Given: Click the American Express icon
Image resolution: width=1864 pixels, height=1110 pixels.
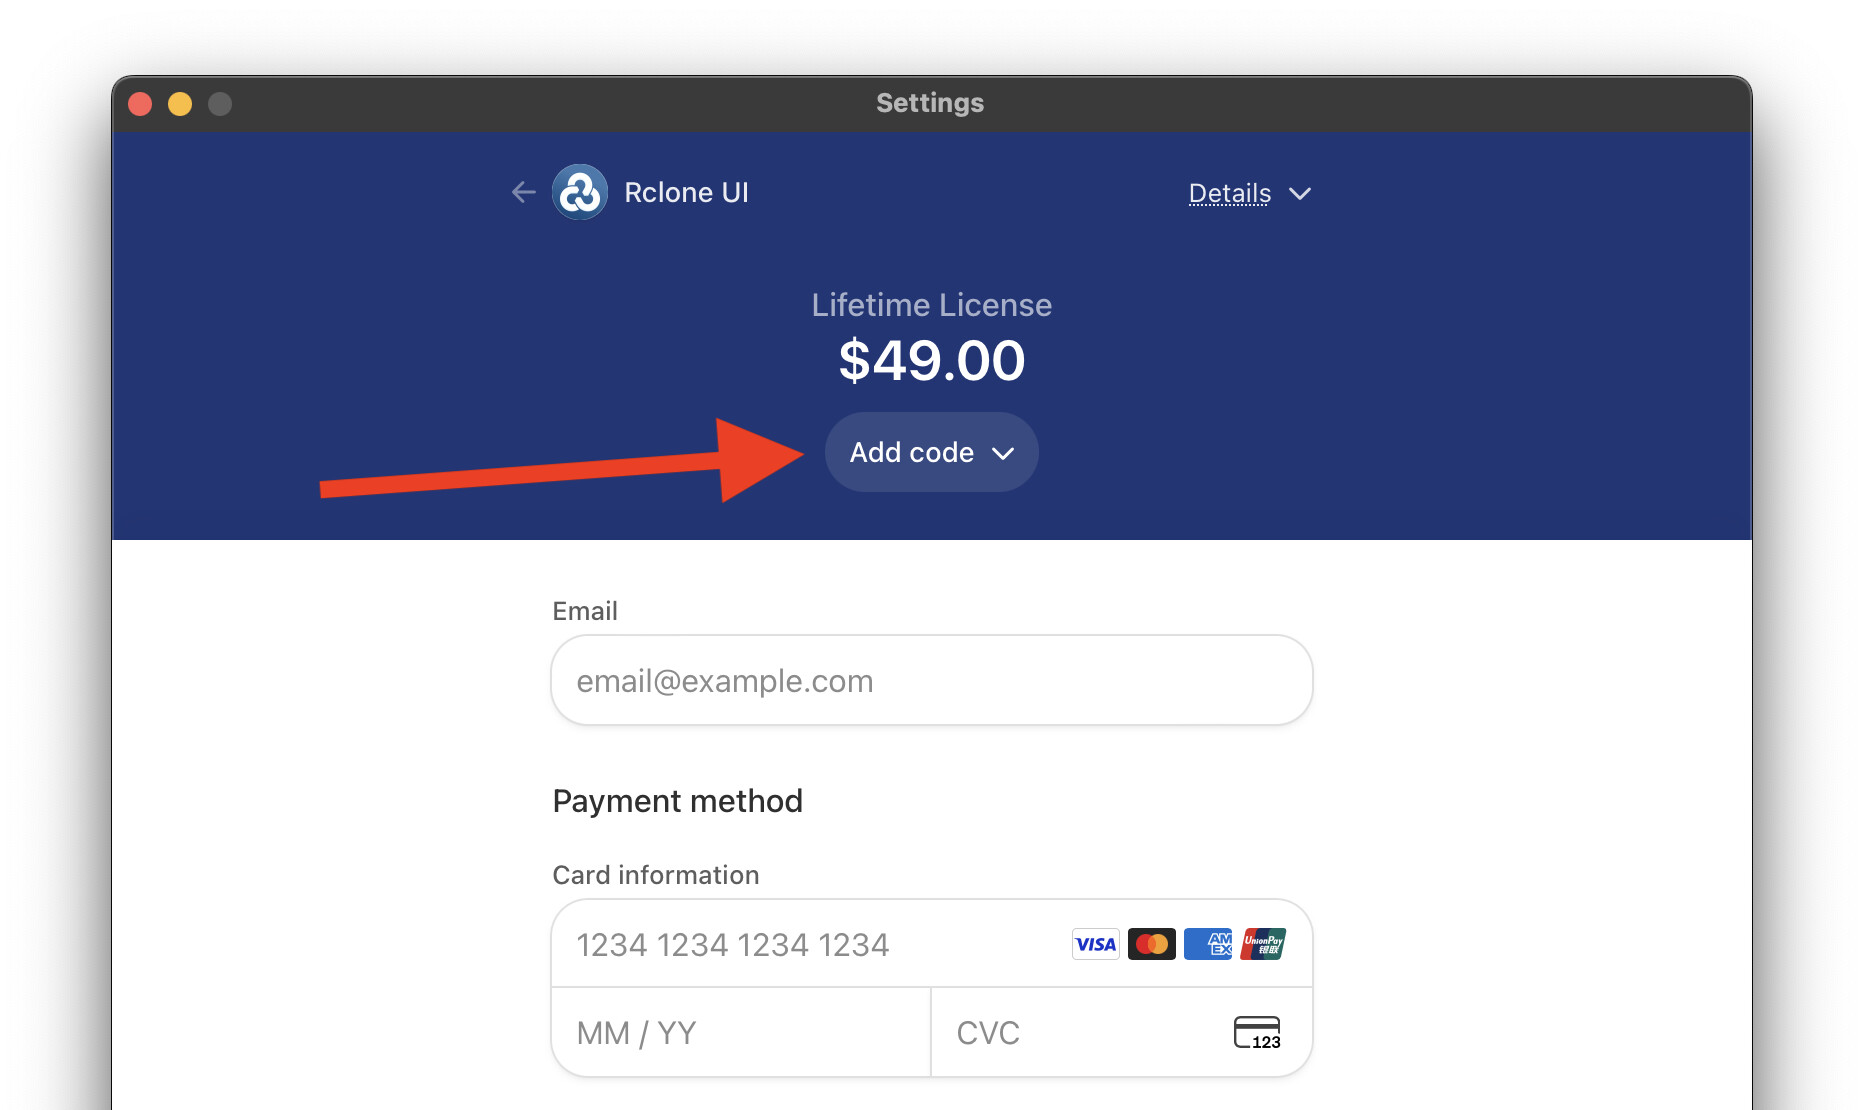Looking at the screenshot, I should tap(1208, 944).
